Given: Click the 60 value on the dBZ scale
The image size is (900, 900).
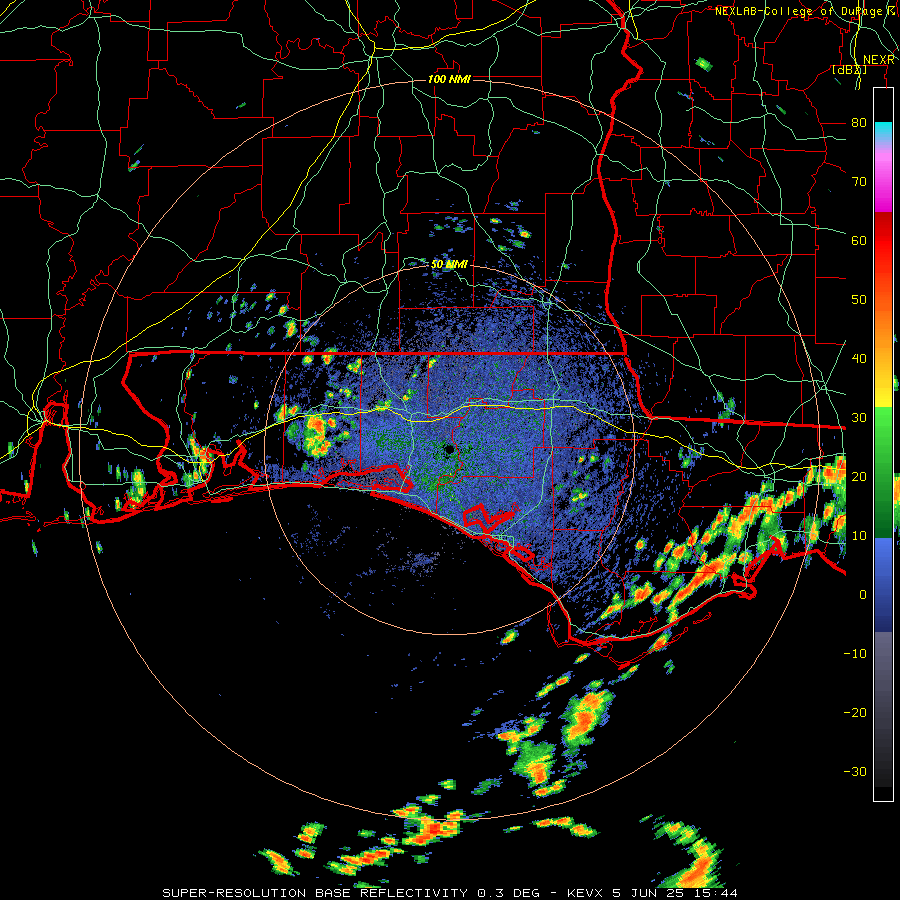Looking at the screenshot, I should pos(859,240).
